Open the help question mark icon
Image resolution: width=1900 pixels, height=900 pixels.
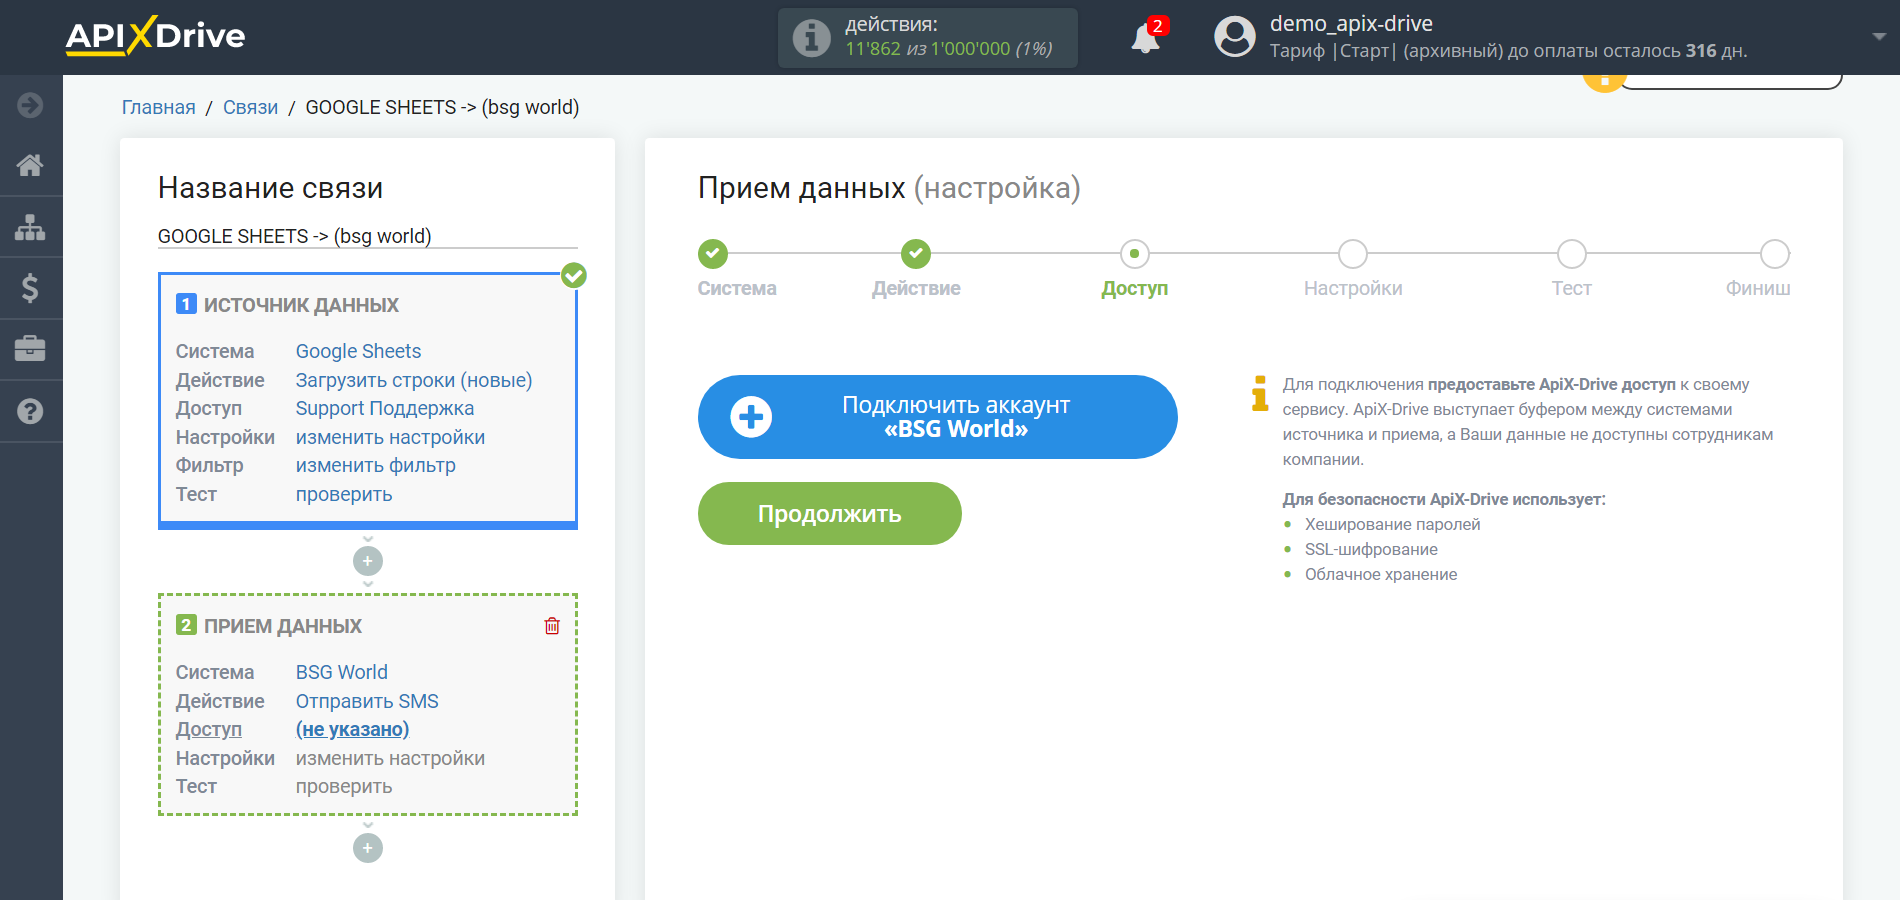[30, 411]
